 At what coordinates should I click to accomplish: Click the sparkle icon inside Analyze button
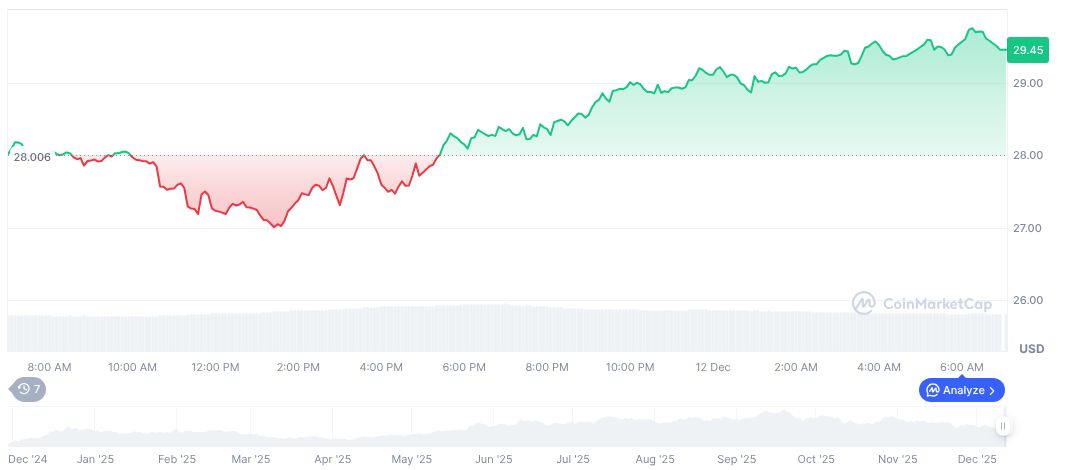point(932,390)
